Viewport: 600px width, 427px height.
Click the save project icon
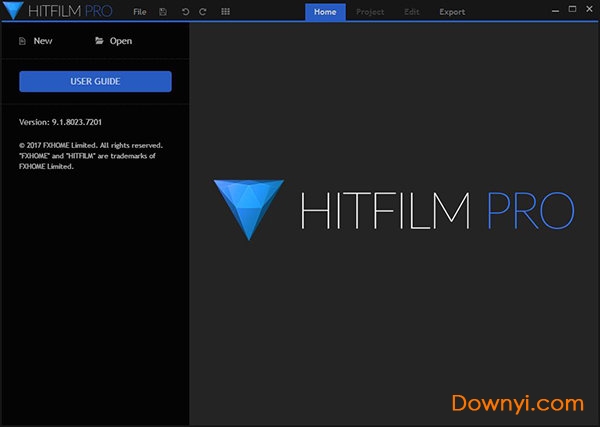163,12
